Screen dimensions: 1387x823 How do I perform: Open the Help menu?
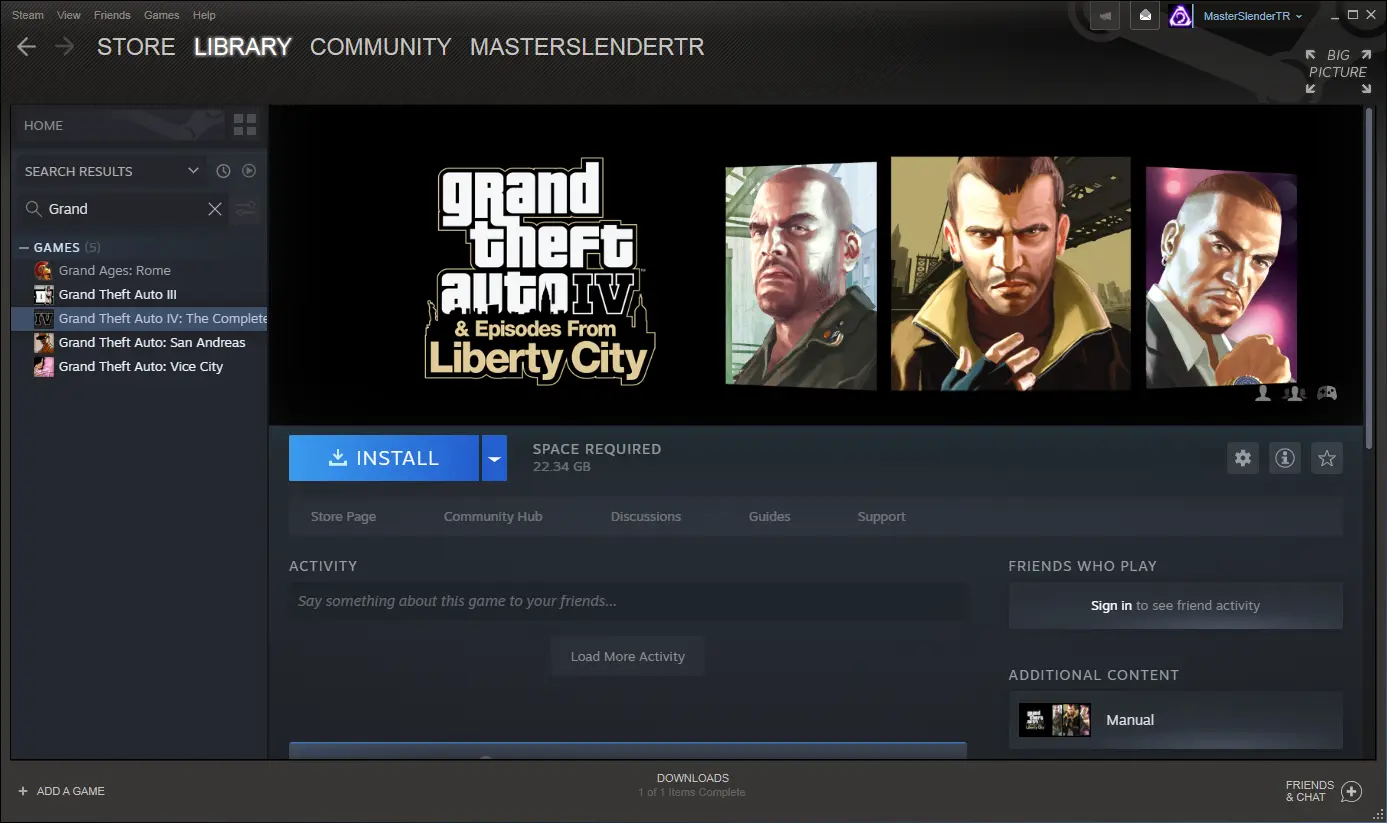(x=204, y=15)
